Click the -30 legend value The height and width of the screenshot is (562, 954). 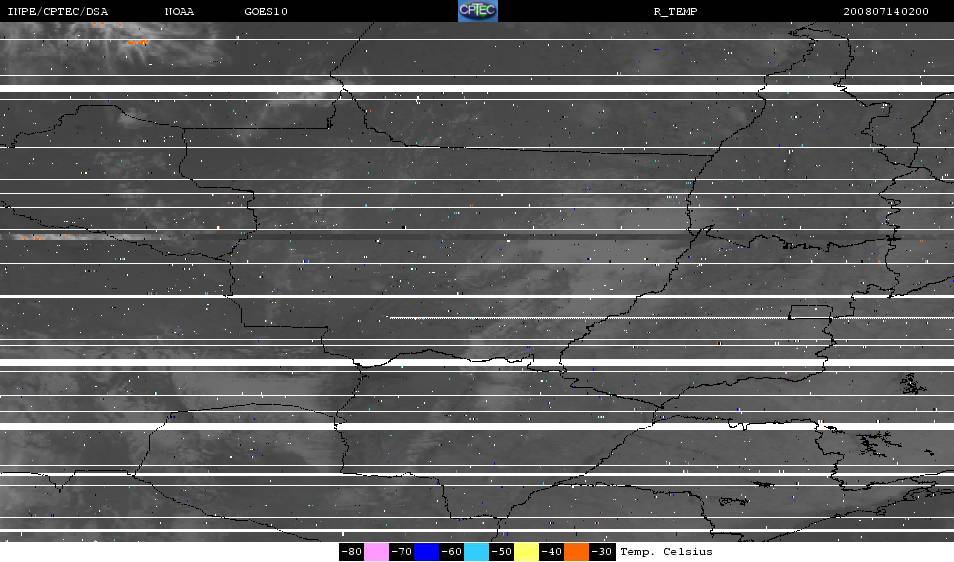(x=602, y=552)
